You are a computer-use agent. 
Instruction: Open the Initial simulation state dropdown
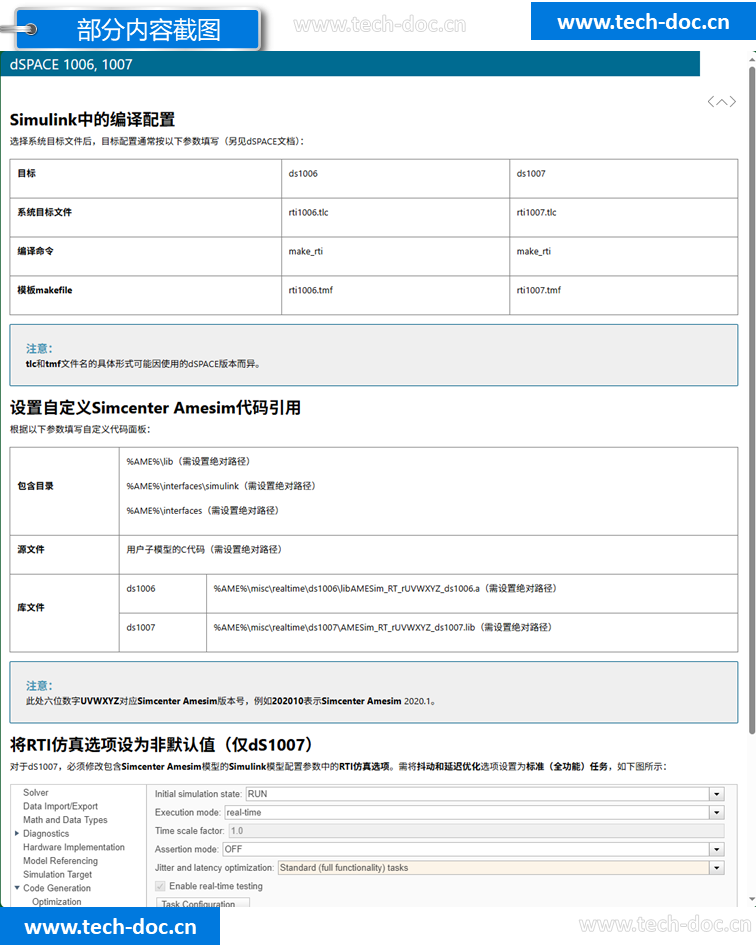pos(717,794)
